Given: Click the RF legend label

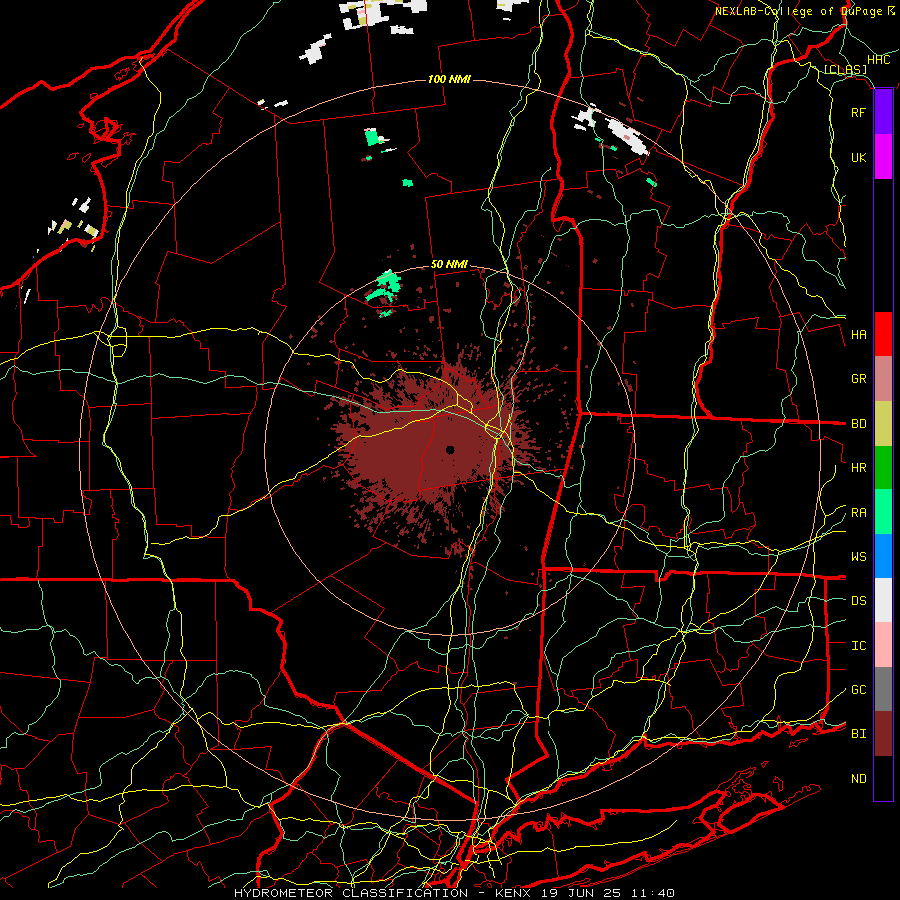Looking at the screenshot, I should pyautogui.click(x=858, y=112).
